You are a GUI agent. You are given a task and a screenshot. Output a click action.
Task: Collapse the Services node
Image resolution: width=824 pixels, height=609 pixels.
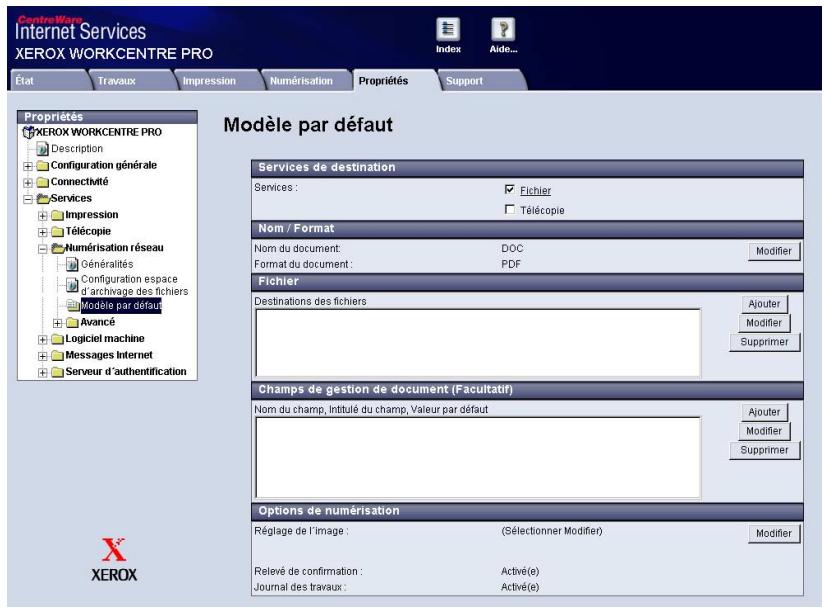[x=28, y=199]
